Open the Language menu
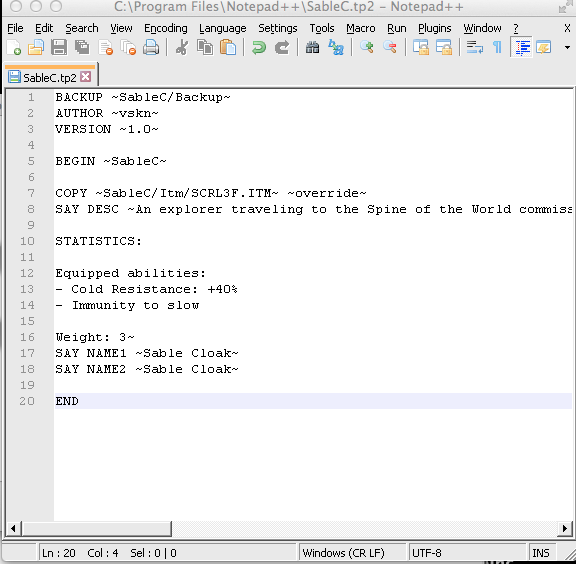The image size is (576, 564). click(223, 28)
